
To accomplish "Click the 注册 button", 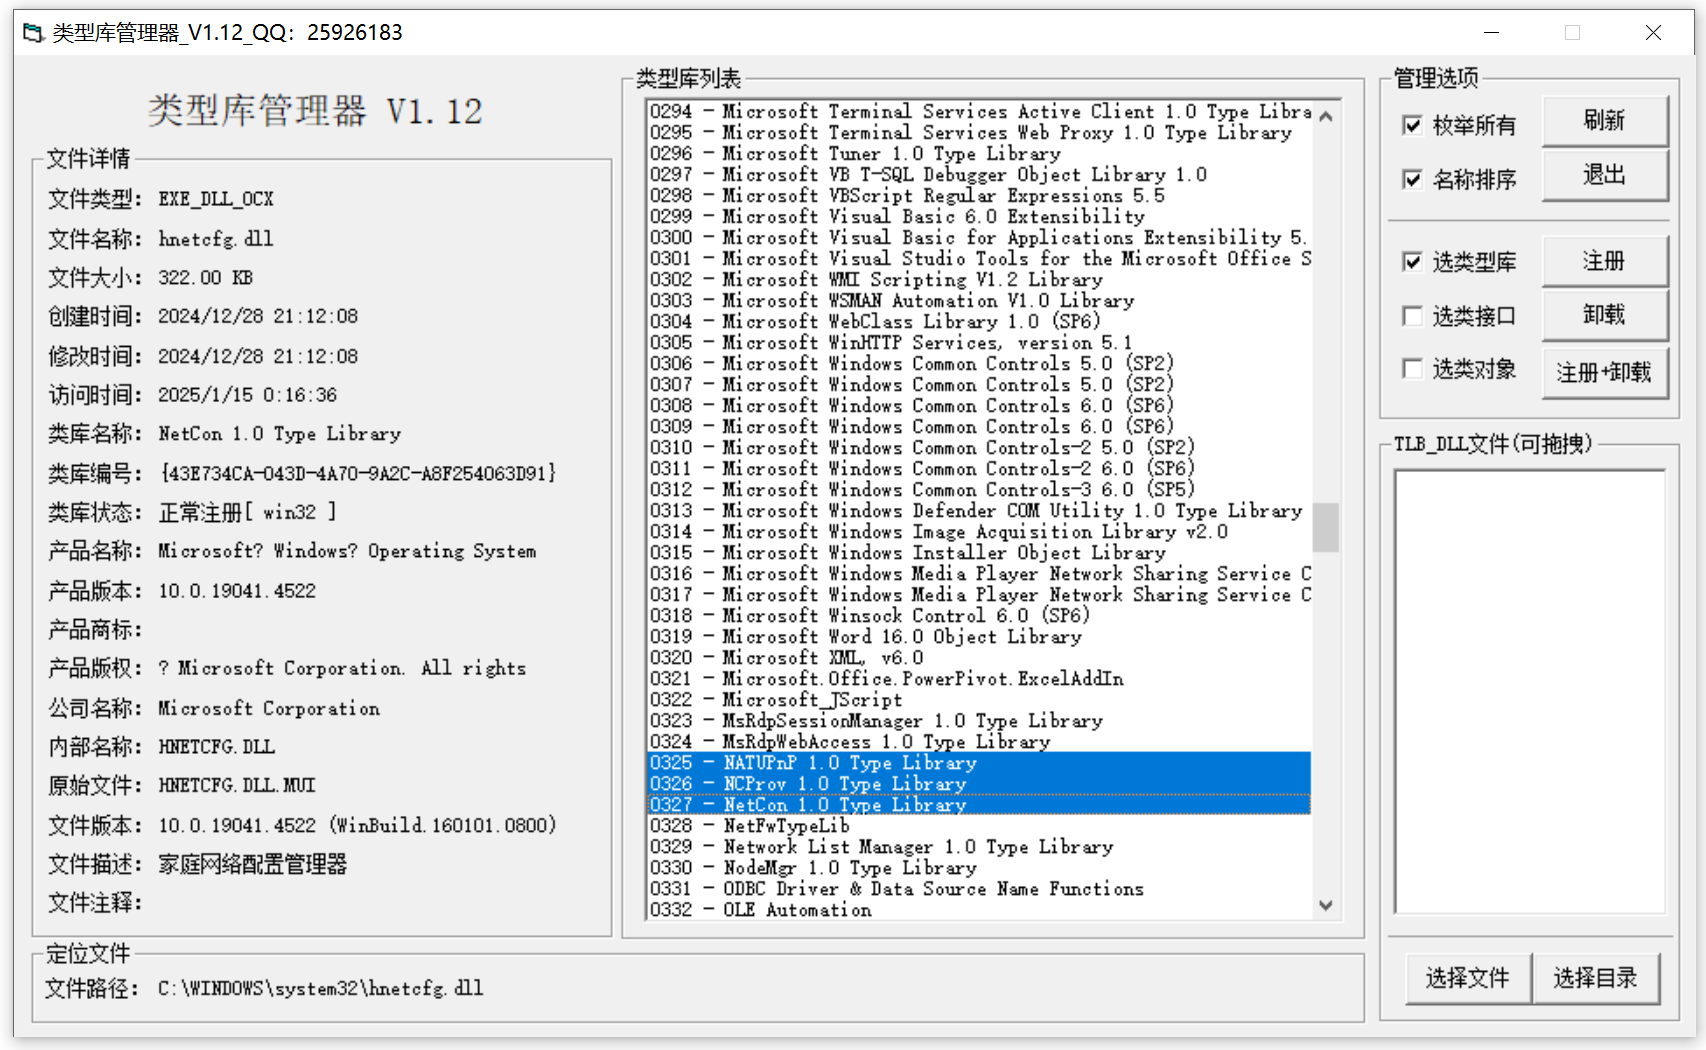I will click(1604, 261).
